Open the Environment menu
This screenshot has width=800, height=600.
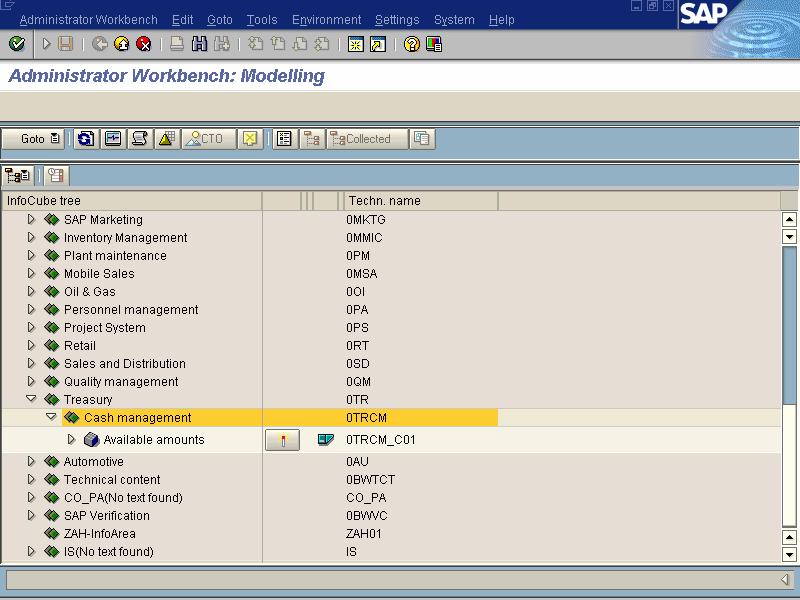coord(327,20)
